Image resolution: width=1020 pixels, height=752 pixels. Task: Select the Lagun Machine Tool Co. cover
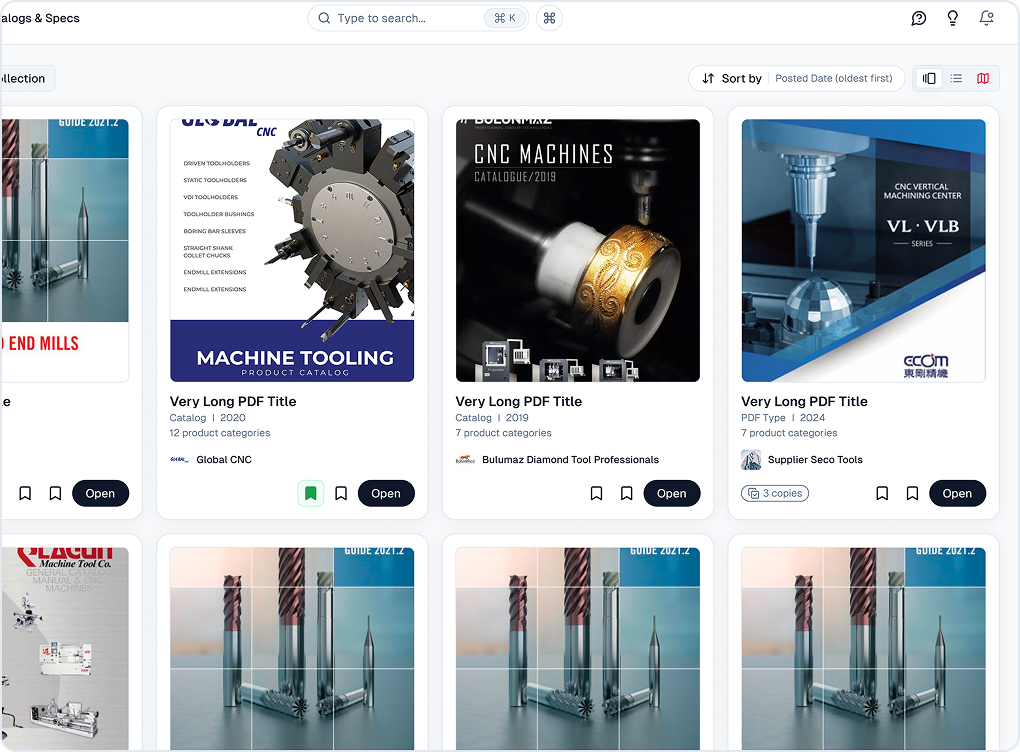(64, 649)
